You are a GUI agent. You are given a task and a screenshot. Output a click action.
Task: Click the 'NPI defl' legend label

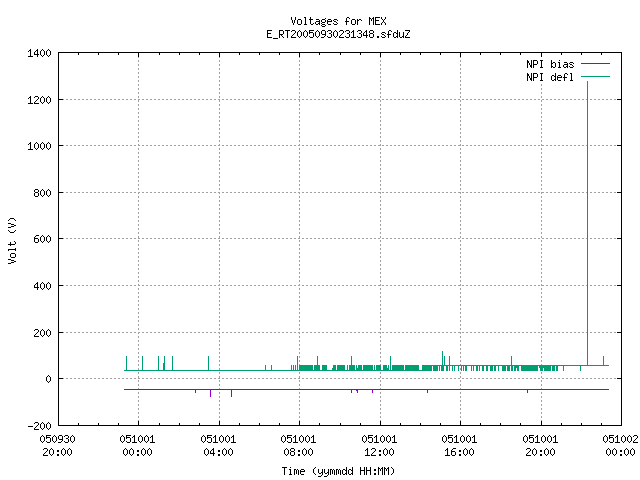click(550, 77)
